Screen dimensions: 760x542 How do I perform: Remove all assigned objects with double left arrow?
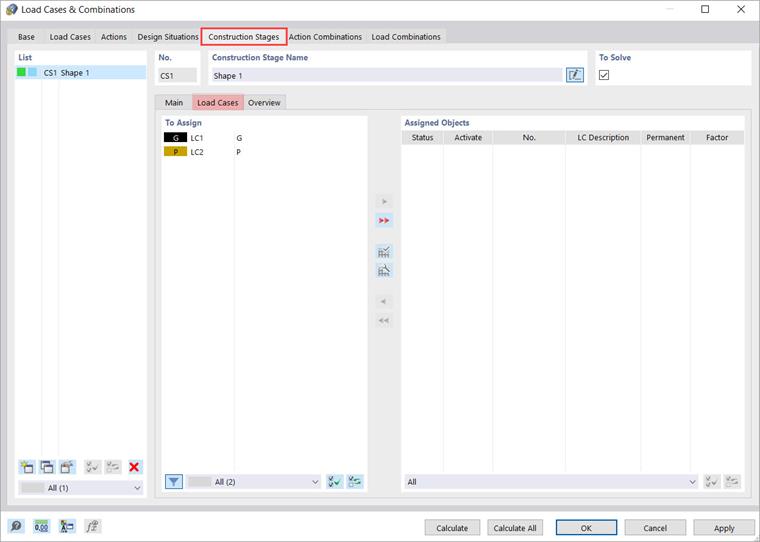point(384,320)
